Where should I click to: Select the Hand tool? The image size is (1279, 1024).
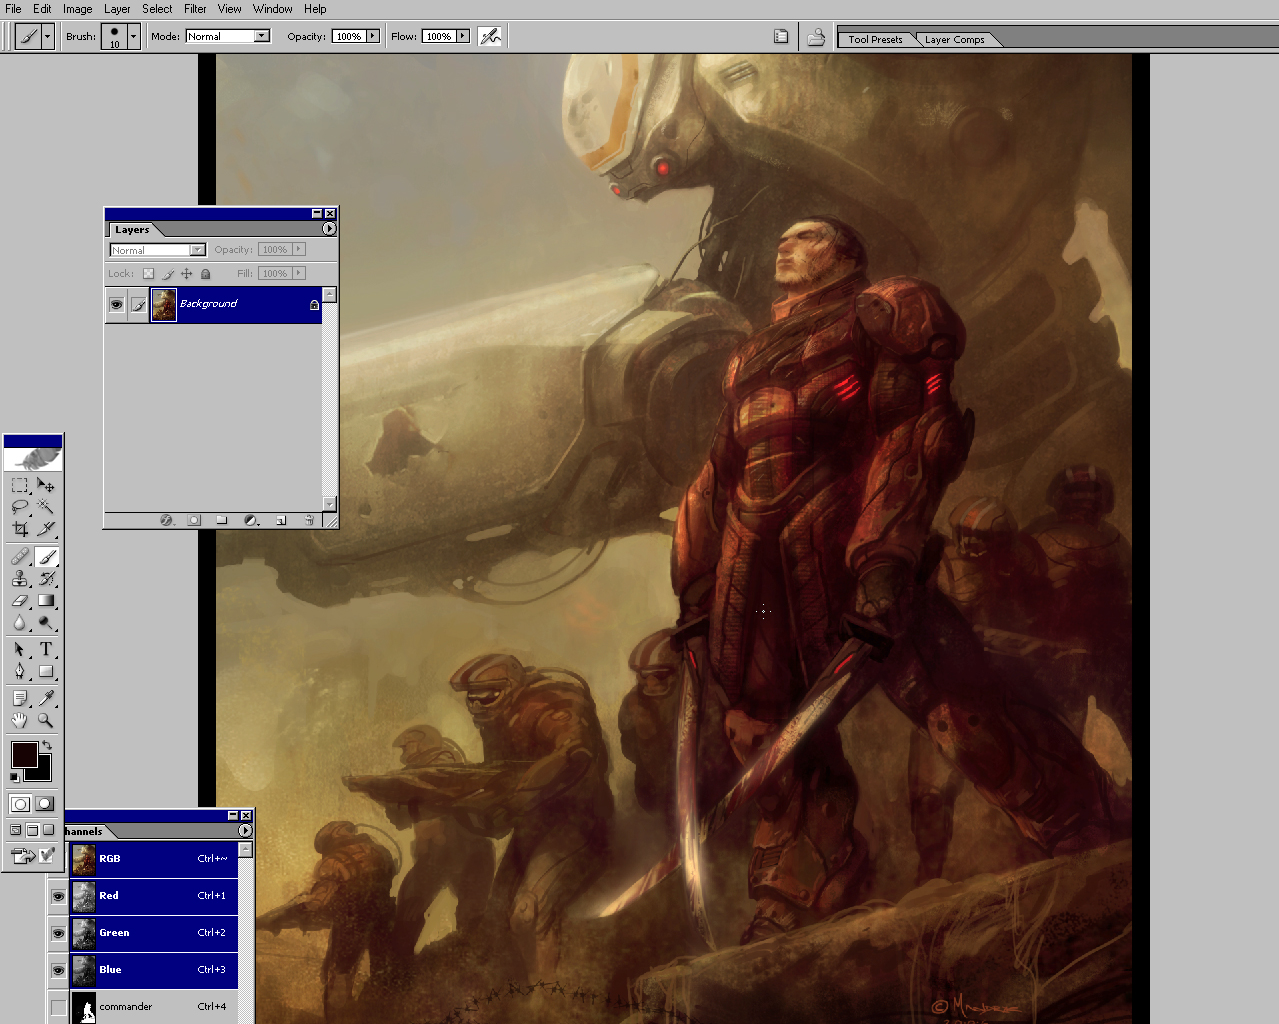(x=20, y=720)
